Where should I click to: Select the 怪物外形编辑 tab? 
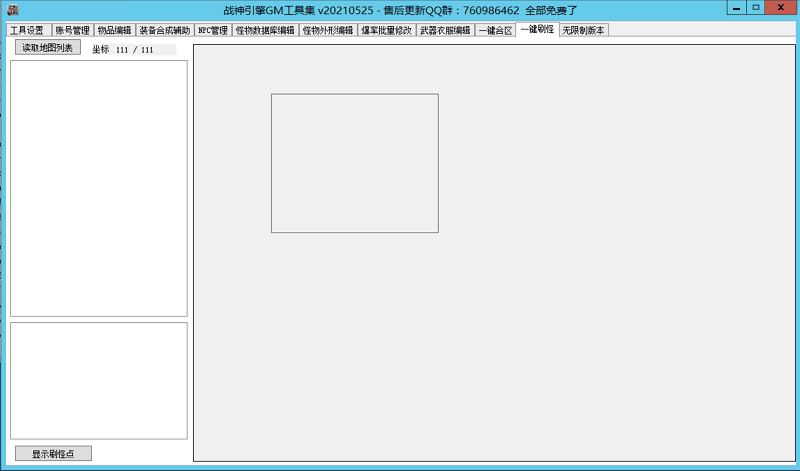click(327, 30)
